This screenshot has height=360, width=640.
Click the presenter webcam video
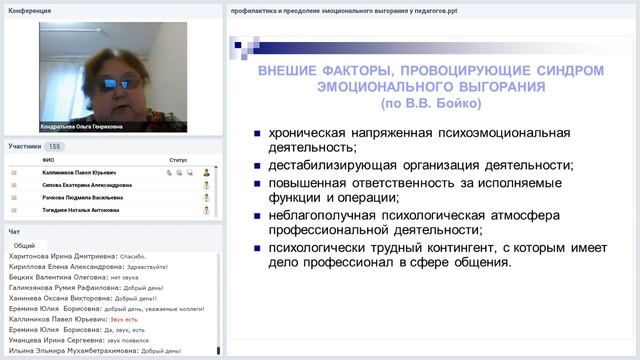point(113,77)
